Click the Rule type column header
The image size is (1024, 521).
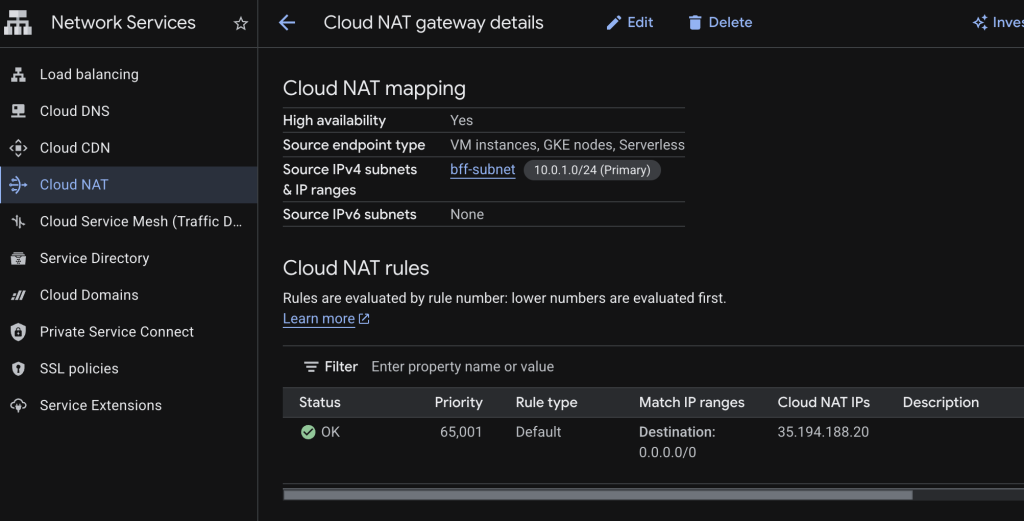click(547, 403)
